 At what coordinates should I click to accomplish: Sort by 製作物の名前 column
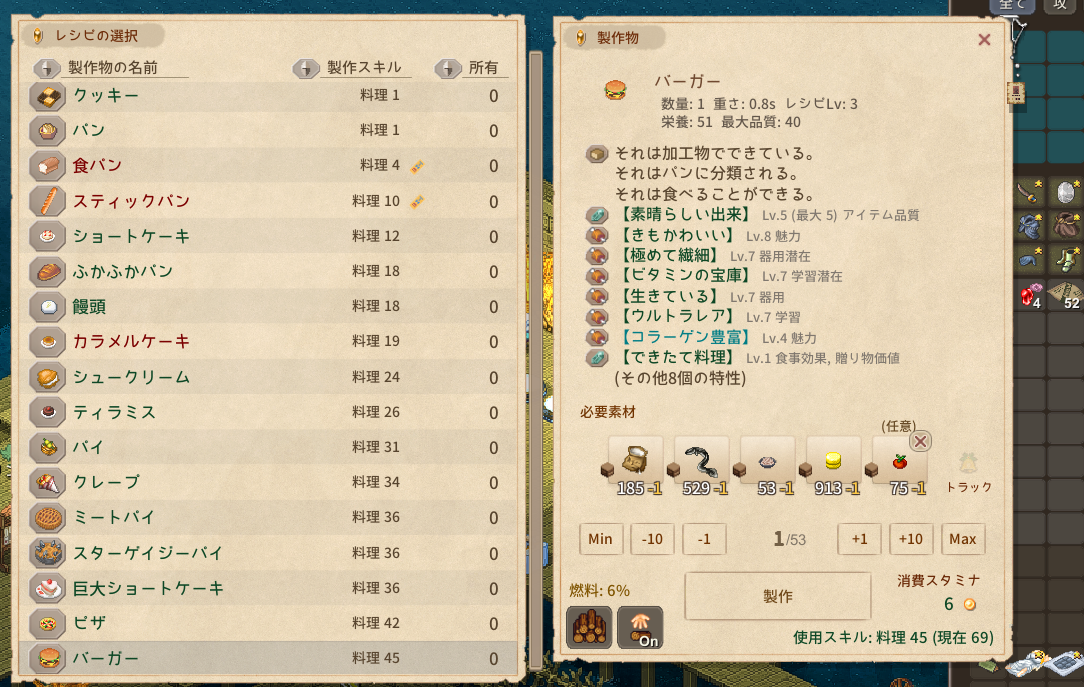(x=111, y=68)
